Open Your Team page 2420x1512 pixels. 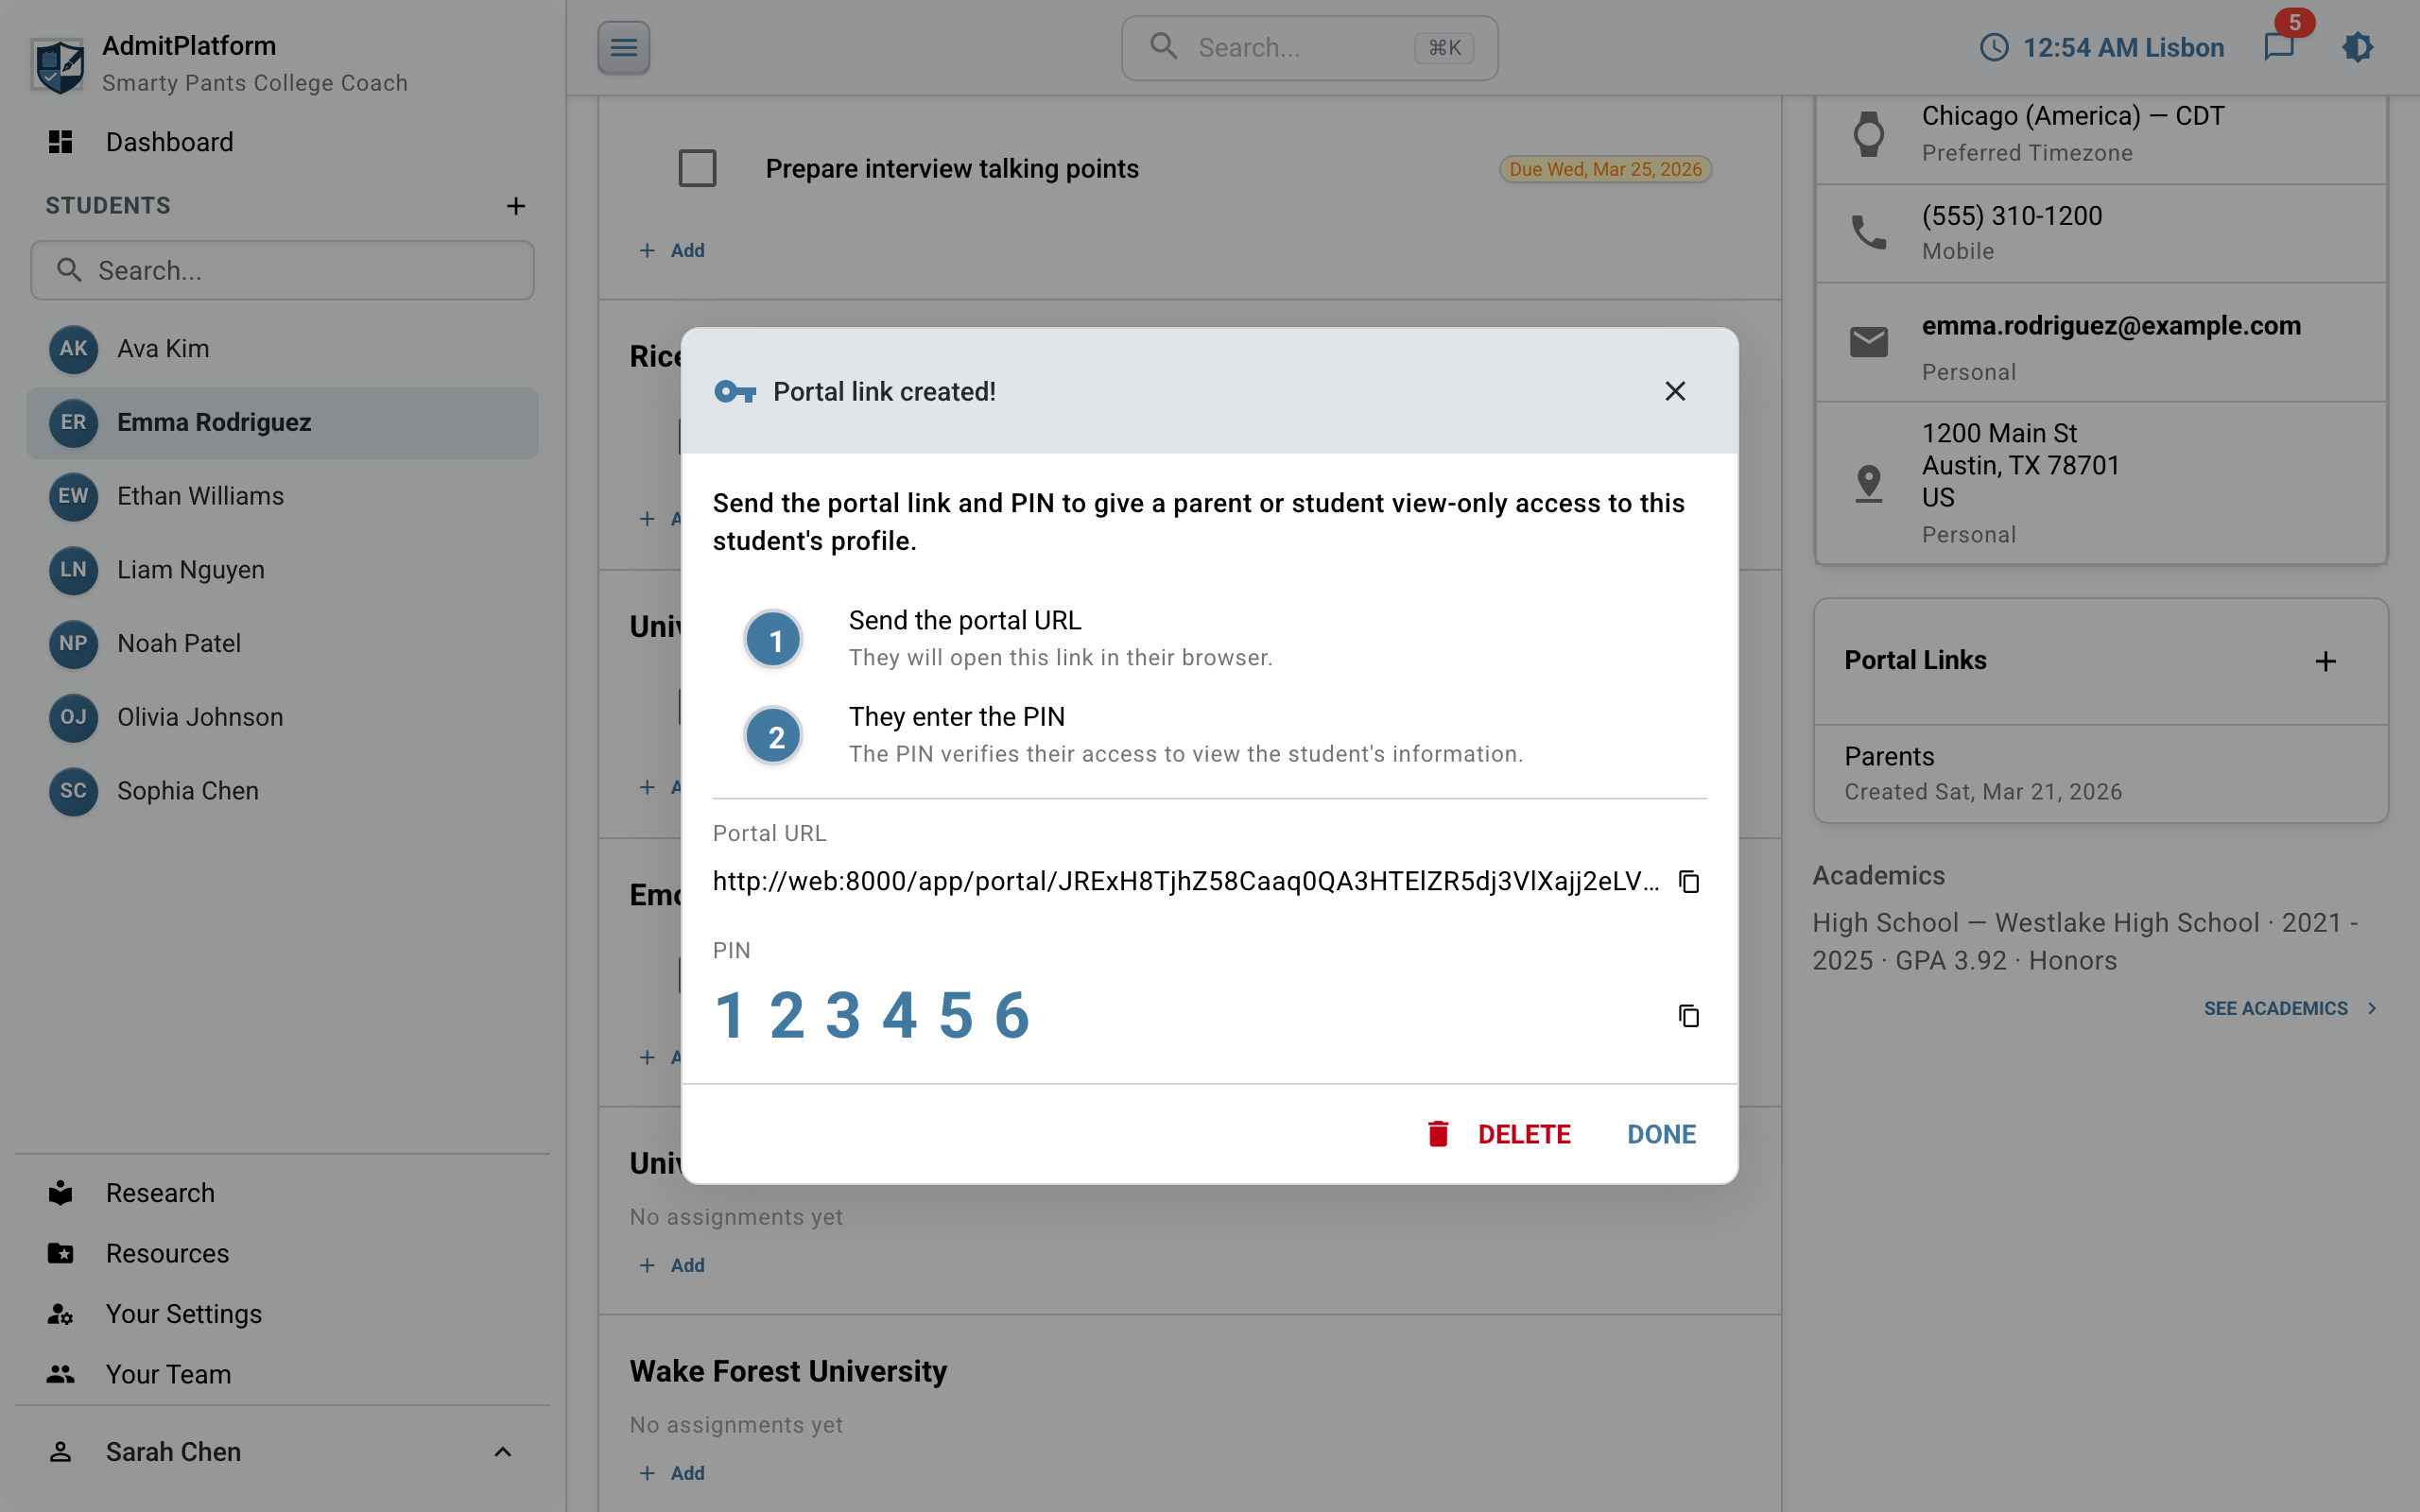point(168,1374)
